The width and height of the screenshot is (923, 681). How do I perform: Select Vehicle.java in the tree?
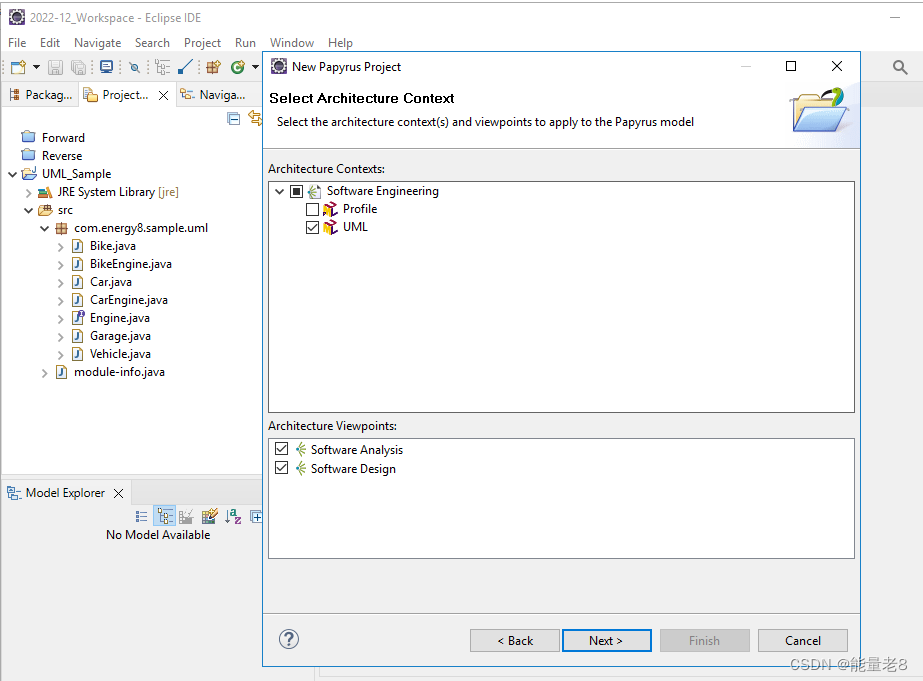coord(120,354)
